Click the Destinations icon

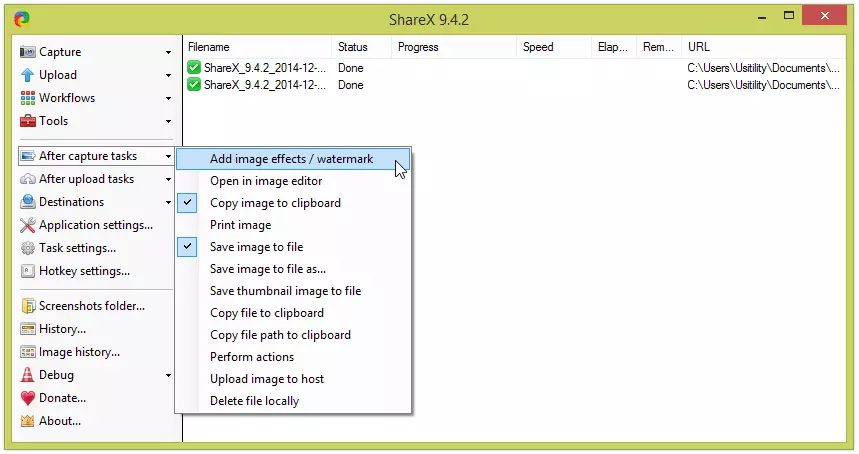coord(27,202)
